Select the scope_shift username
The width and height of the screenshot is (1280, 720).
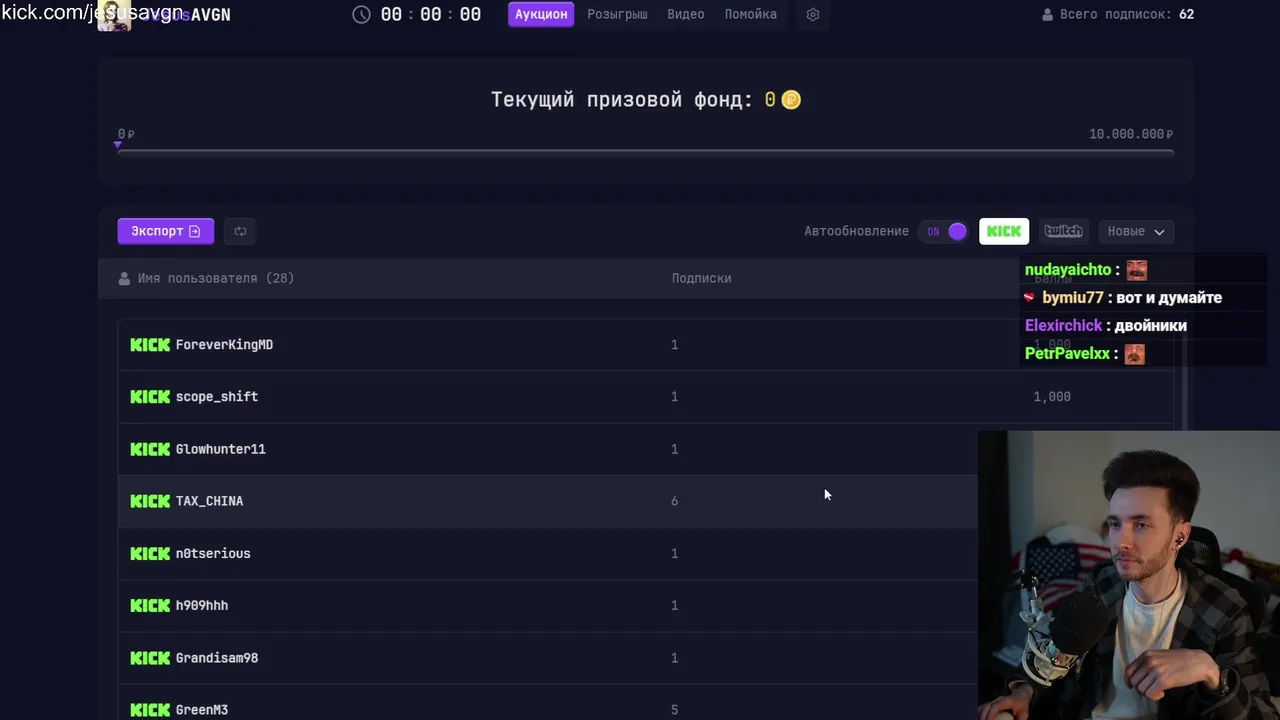coord(217,396)
